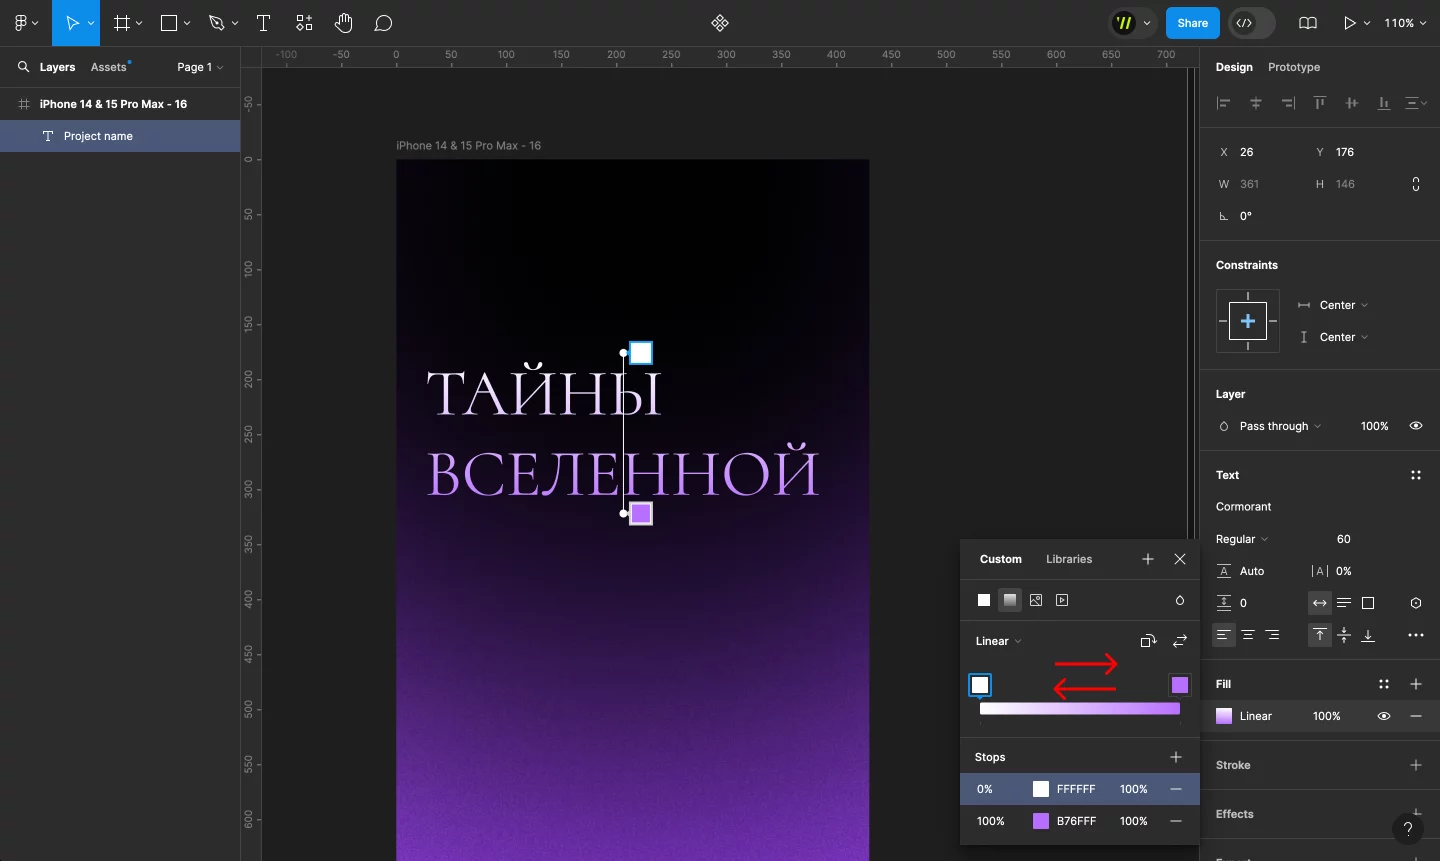Click the Align bottom icon
The width and height of the screenshot is (1440, 861).
(1384, 103)
